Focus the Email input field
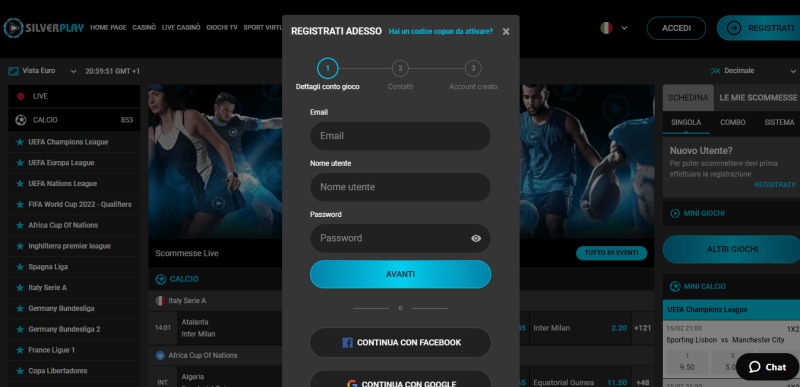Image resolution: width=800 pixels, height=387 pixels. (400, 136)
